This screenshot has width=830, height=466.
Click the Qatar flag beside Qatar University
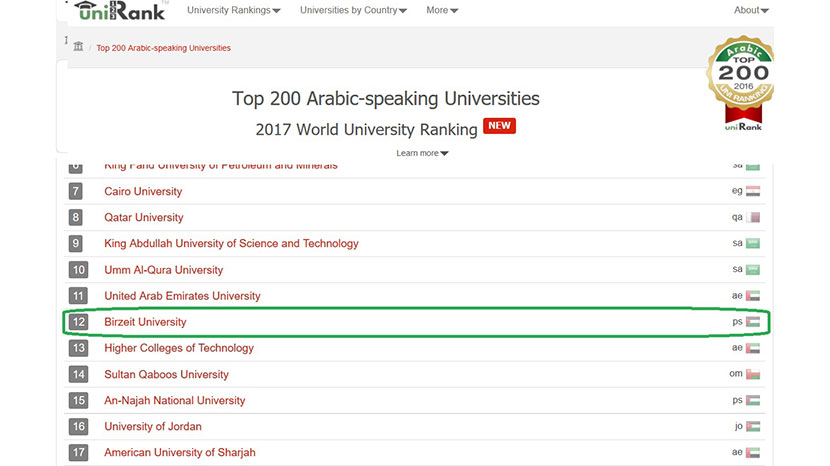pyautogui.click(x=753, y=217)
